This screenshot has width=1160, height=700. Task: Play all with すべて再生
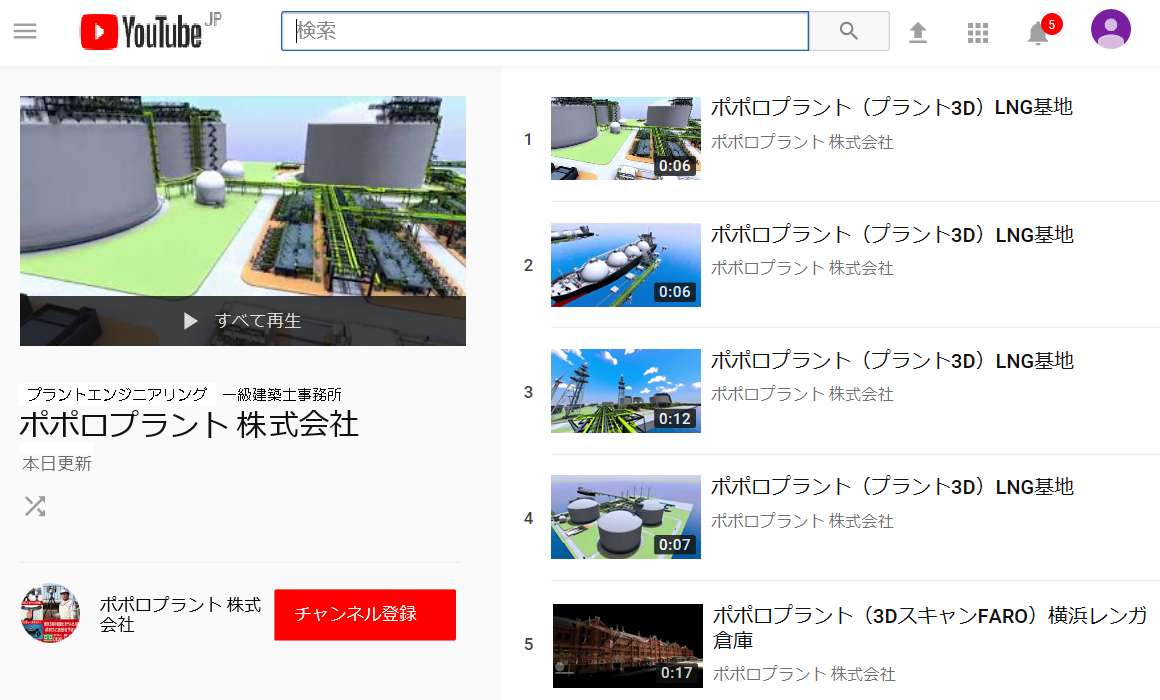(243, 320)
